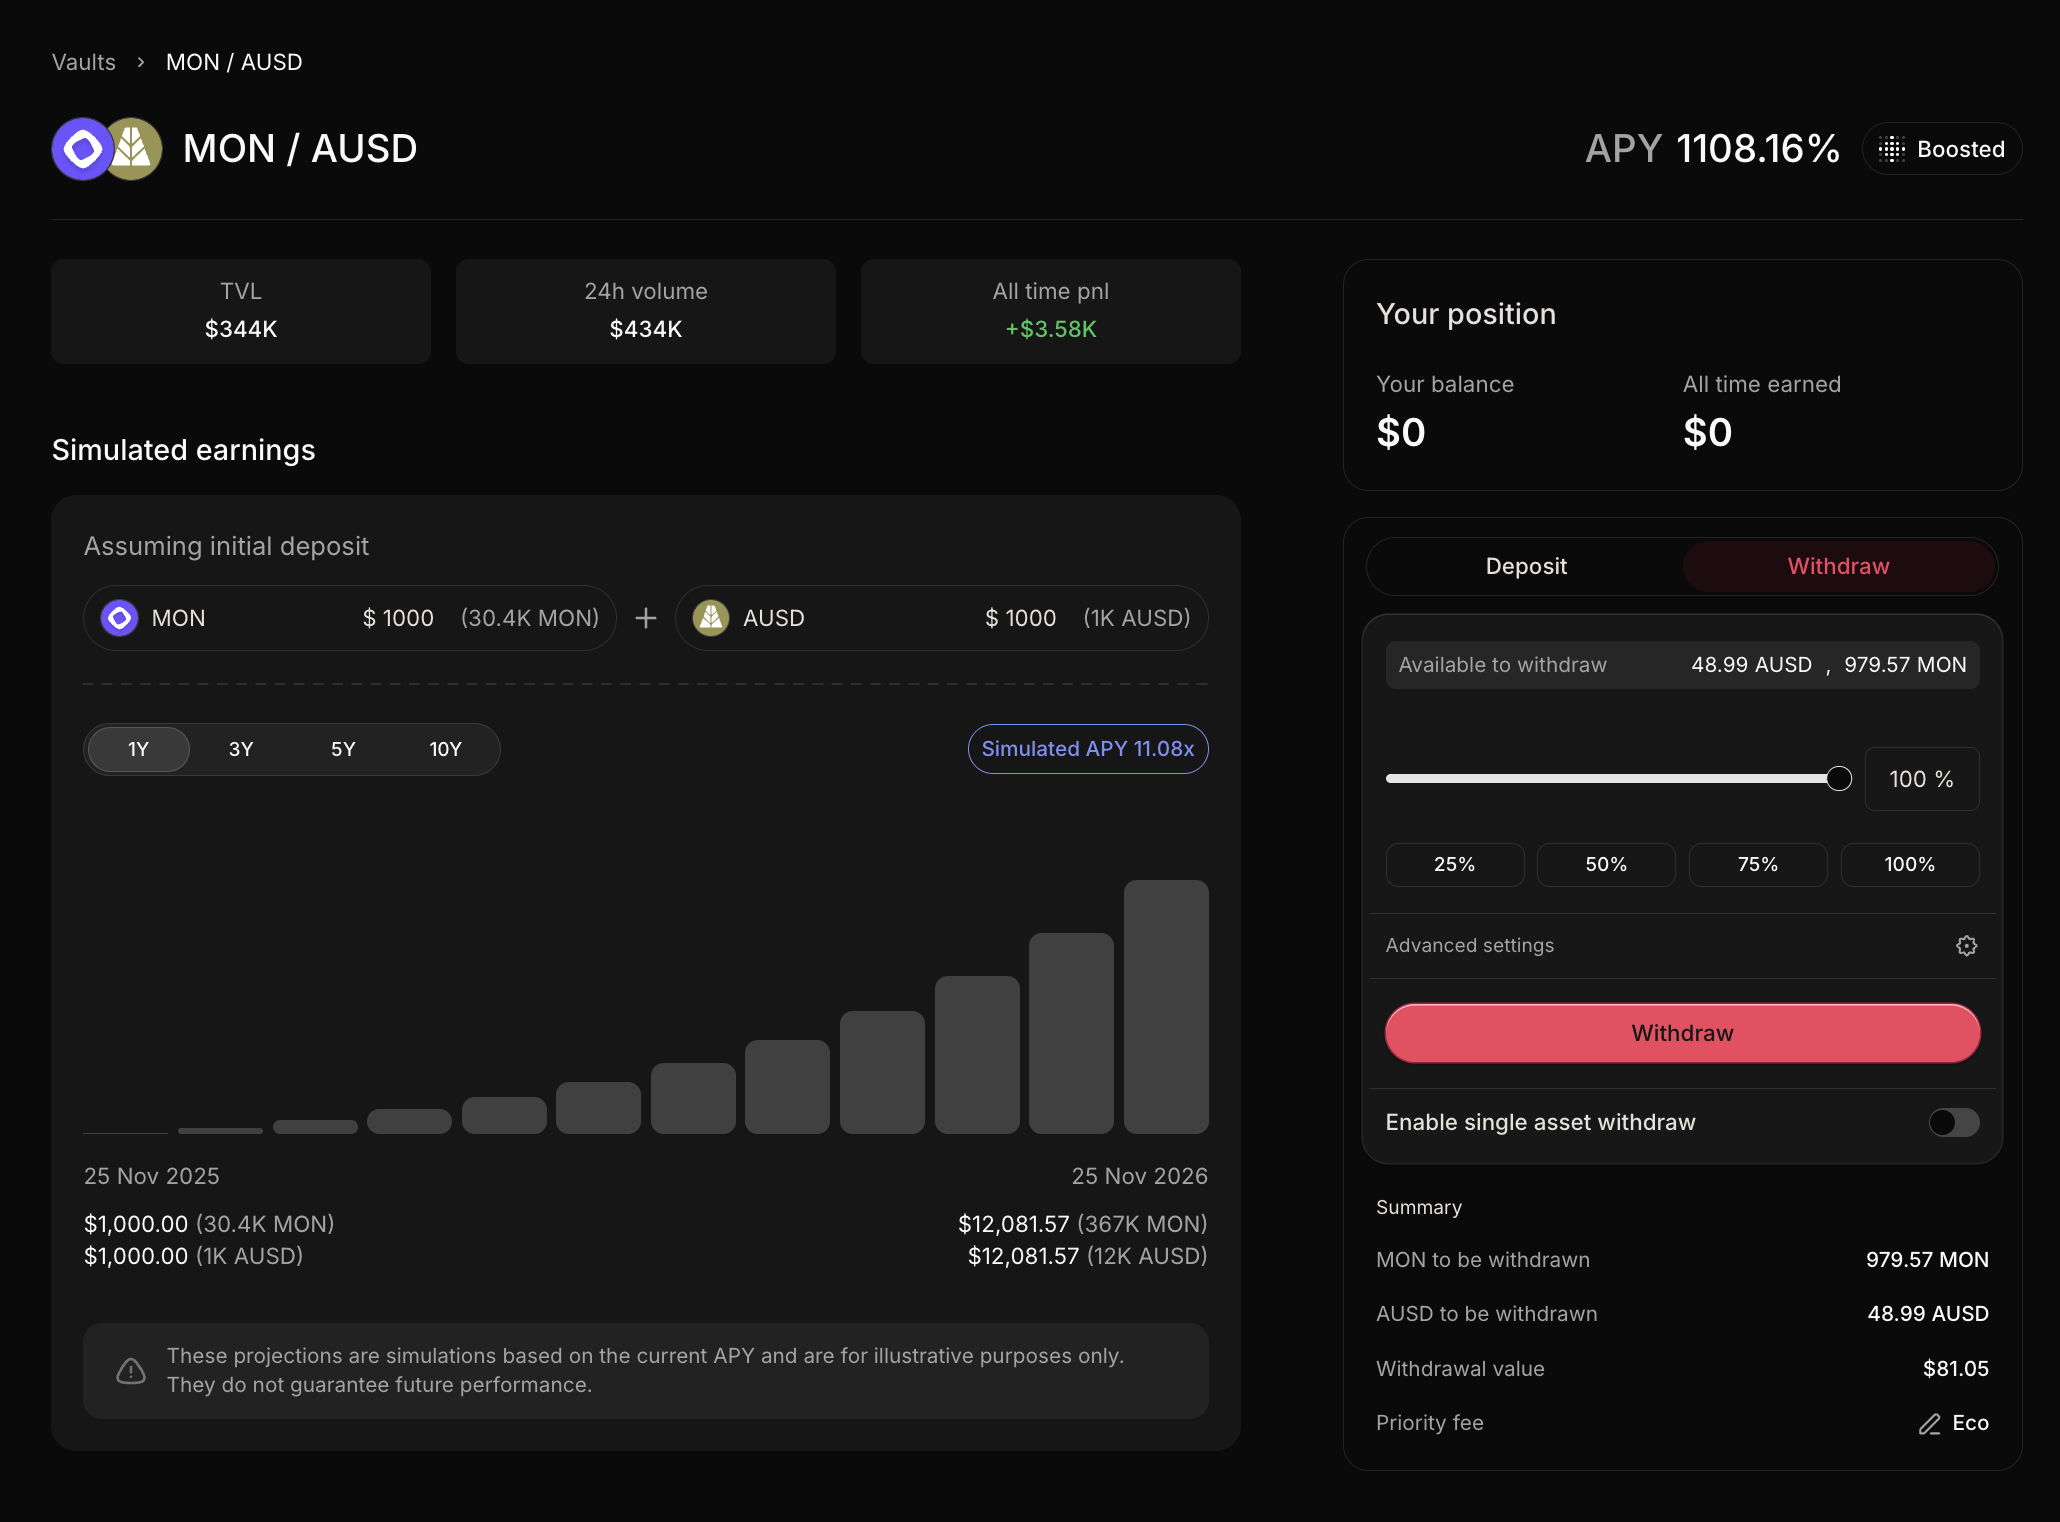
Task: Select the 1Y simulation period
Action: pos(138,749)
